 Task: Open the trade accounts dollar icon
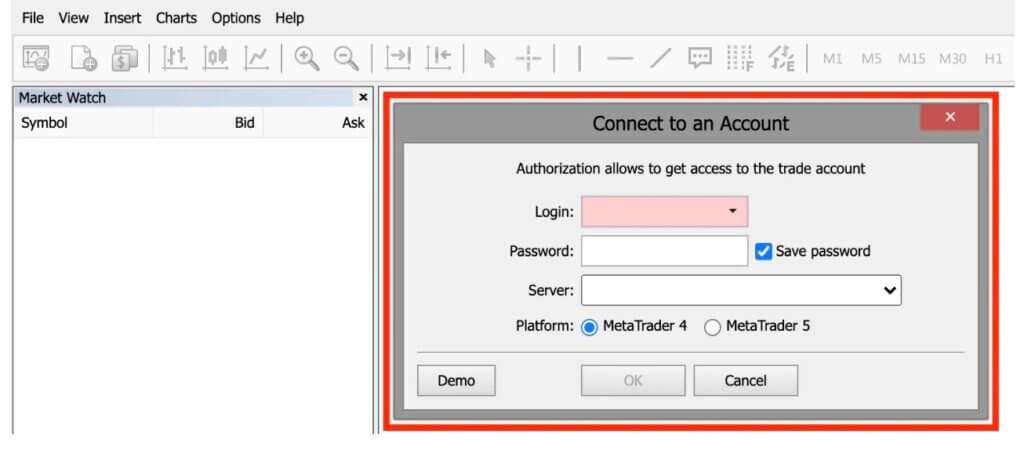tap(124, 59)
